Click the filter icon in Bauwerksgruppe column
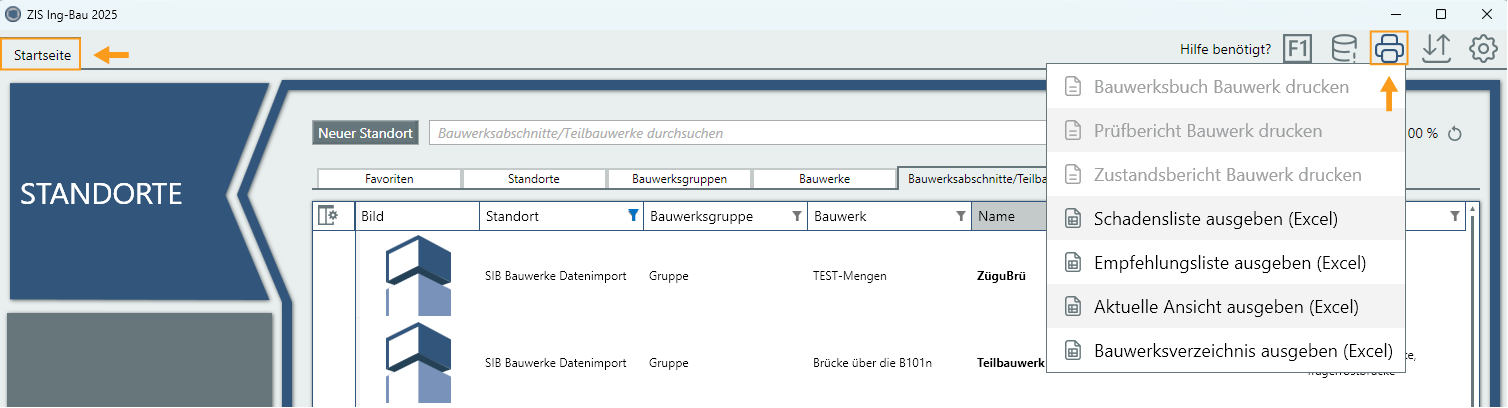Screen dimensions: 1508x408 tap(796, 216)
